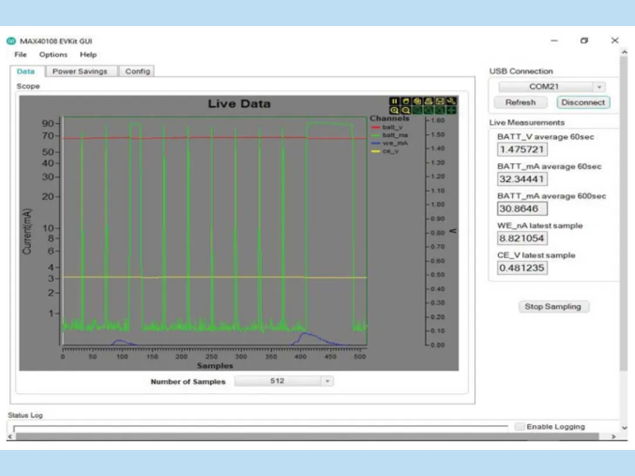Viewport: 635px width, 476px height.
Task: Open the Options menu
Action: (53, 54)
